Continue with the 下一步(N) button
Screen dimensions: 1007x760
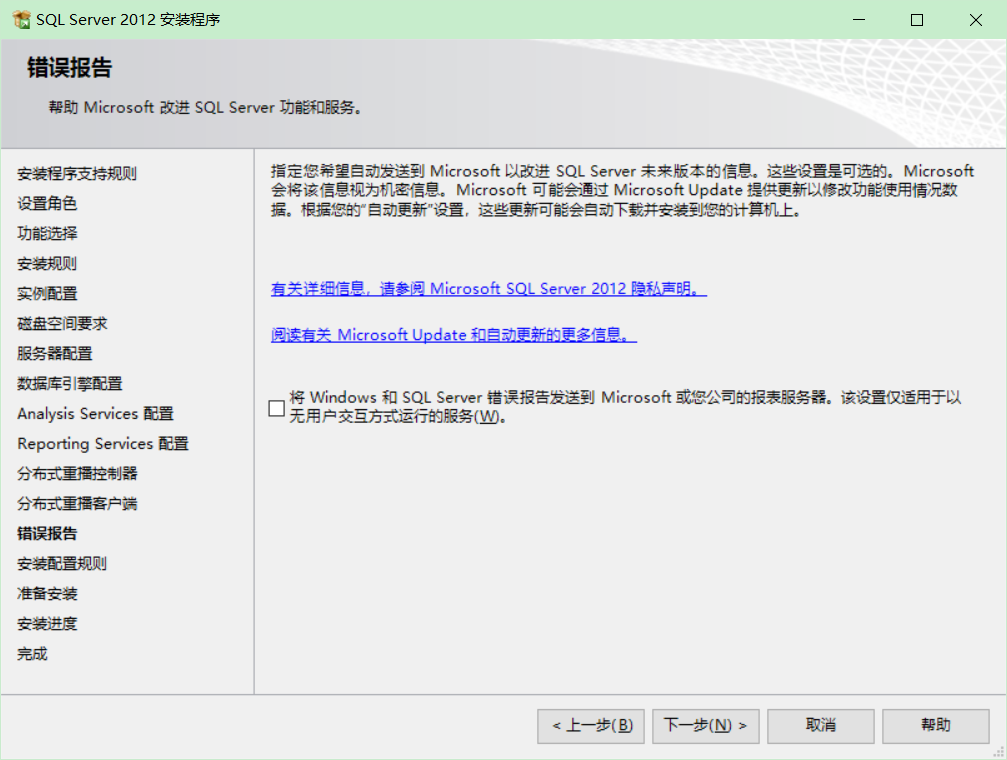pos(706,726)
